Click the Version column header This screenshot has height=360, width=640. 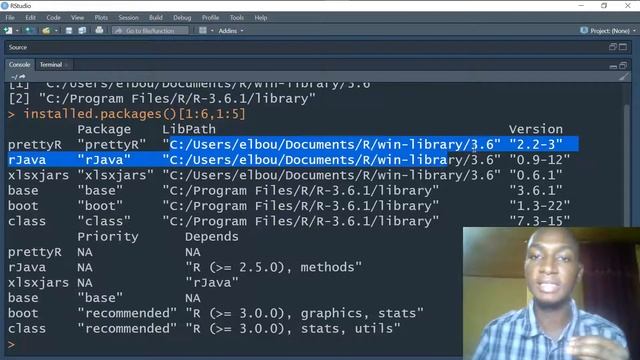click(x=536, y=129)
